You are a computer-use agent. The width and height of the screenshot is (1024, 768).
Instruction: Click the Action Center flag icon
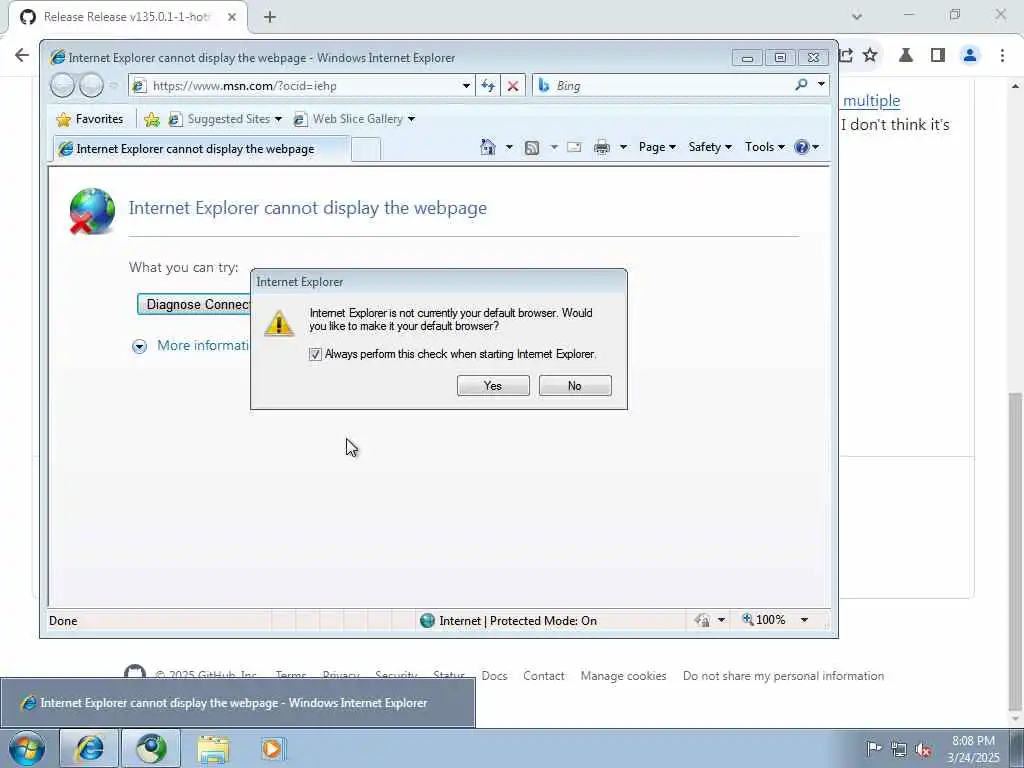[874, 748]
